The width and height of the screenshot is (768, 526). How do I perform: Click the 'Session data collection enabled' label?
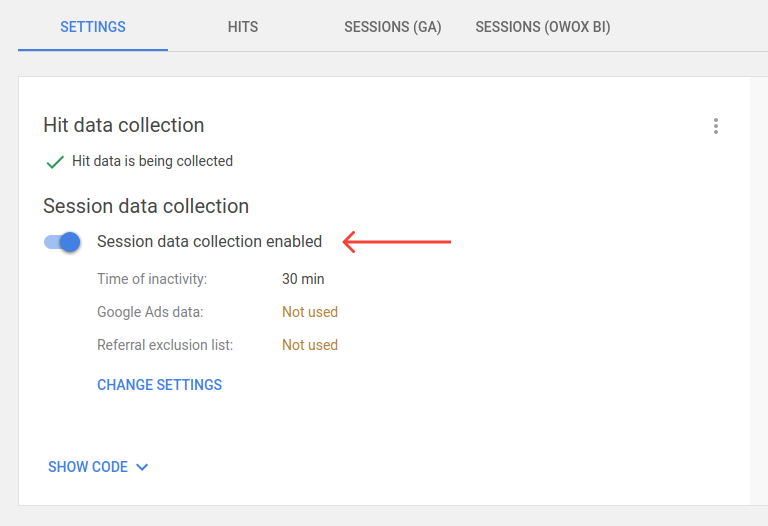[209, 241]
